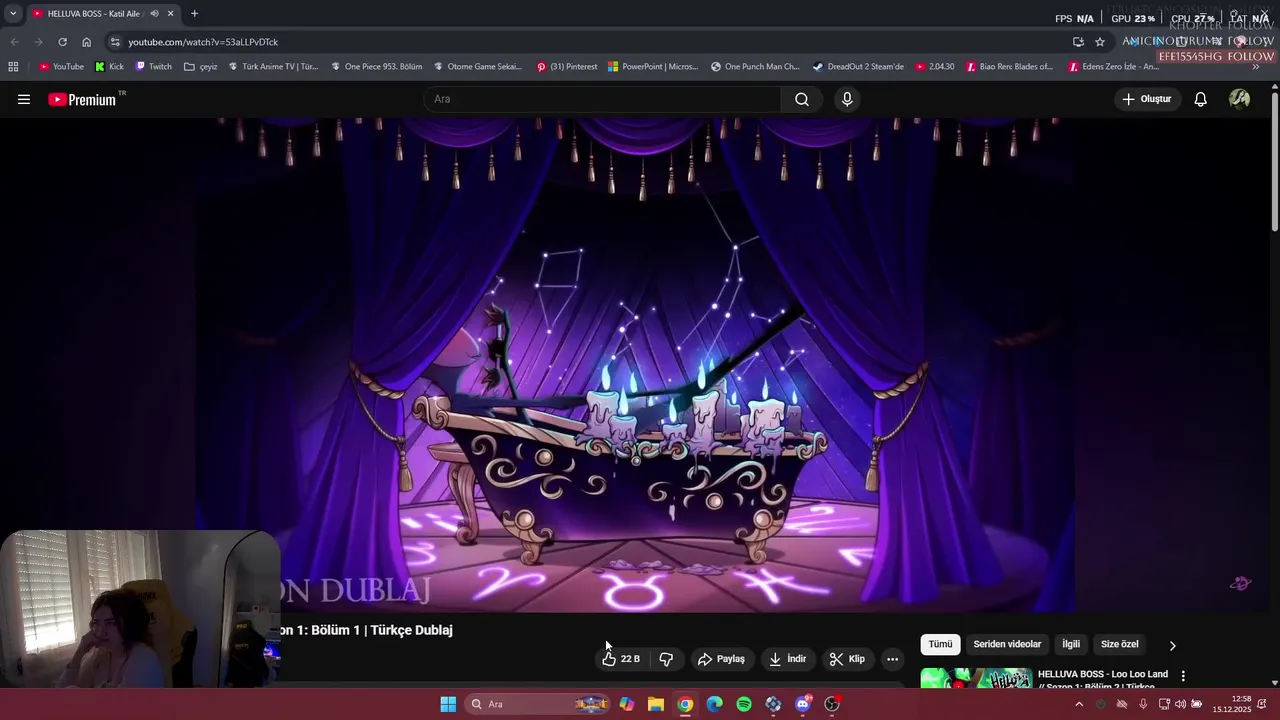This screenshot has height=720, width=1280.
Task: Show next filter chips with right chevron
Action: coord(1173,645)
